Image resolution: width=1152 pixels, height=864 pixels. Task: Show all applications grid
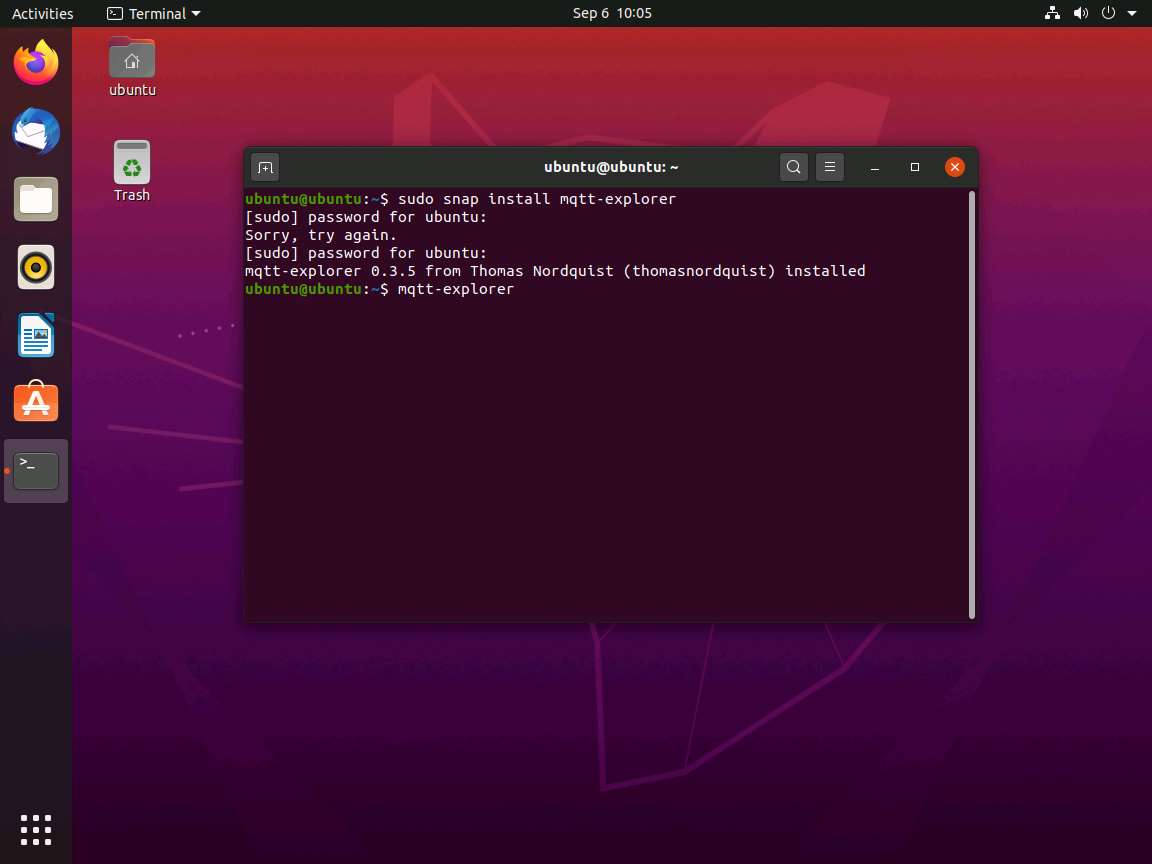pos(36,829)
